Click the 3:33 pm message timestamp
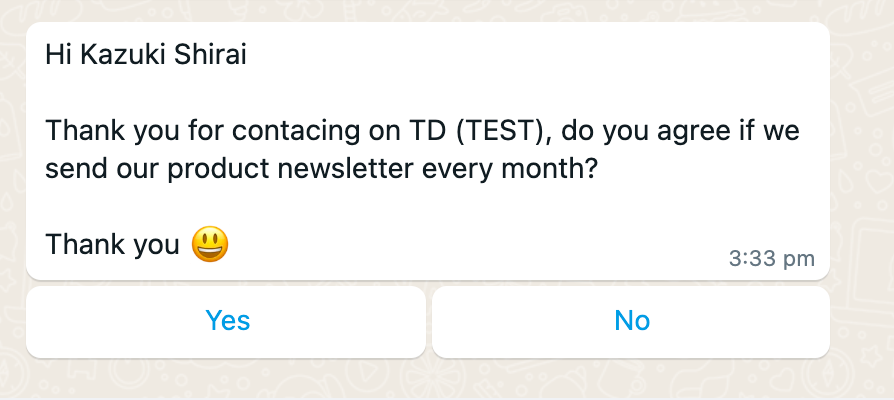Viewport: 894px width, 400px height. pyautogui.click(x=772, y=259)
